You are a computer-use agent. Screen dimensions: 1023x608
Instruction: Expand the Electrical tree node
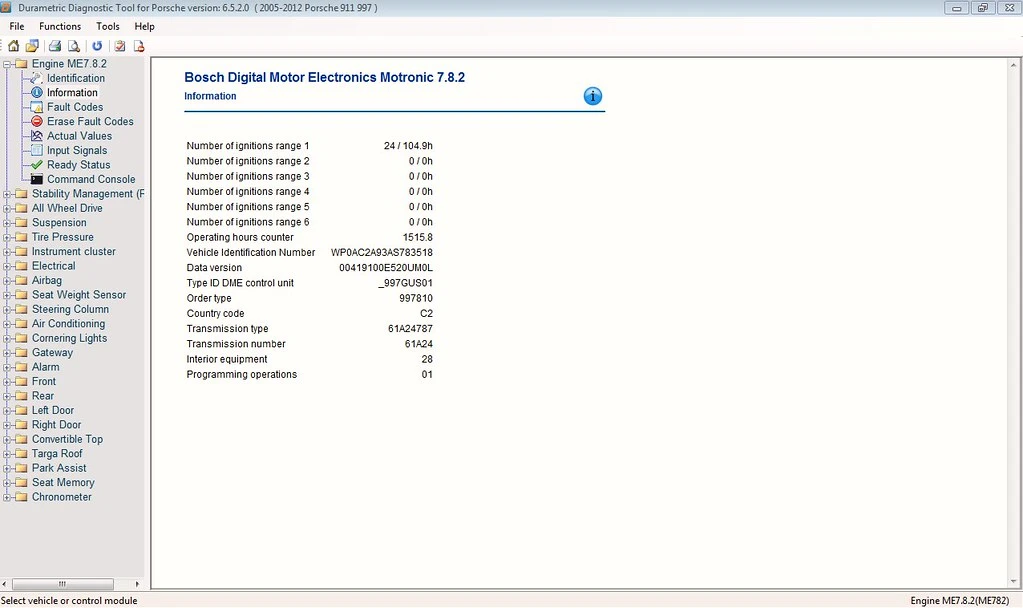(7, 266)
